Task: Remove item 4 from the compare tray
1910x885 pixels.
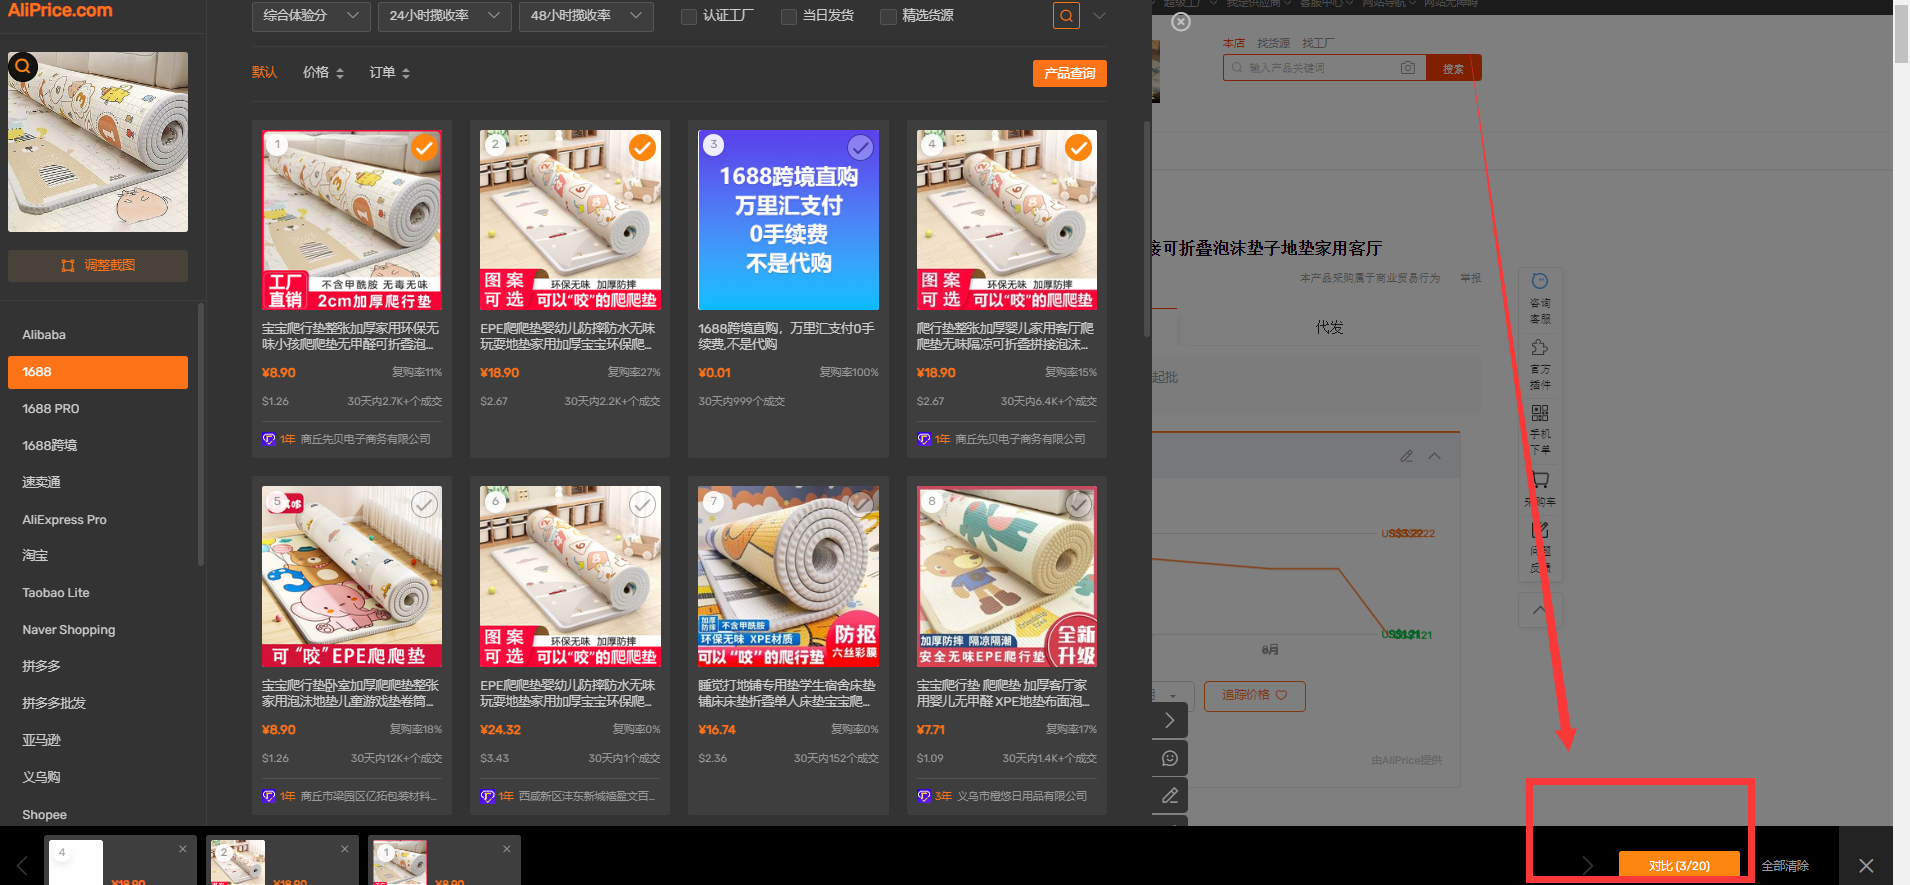Action: pos(183,849)
